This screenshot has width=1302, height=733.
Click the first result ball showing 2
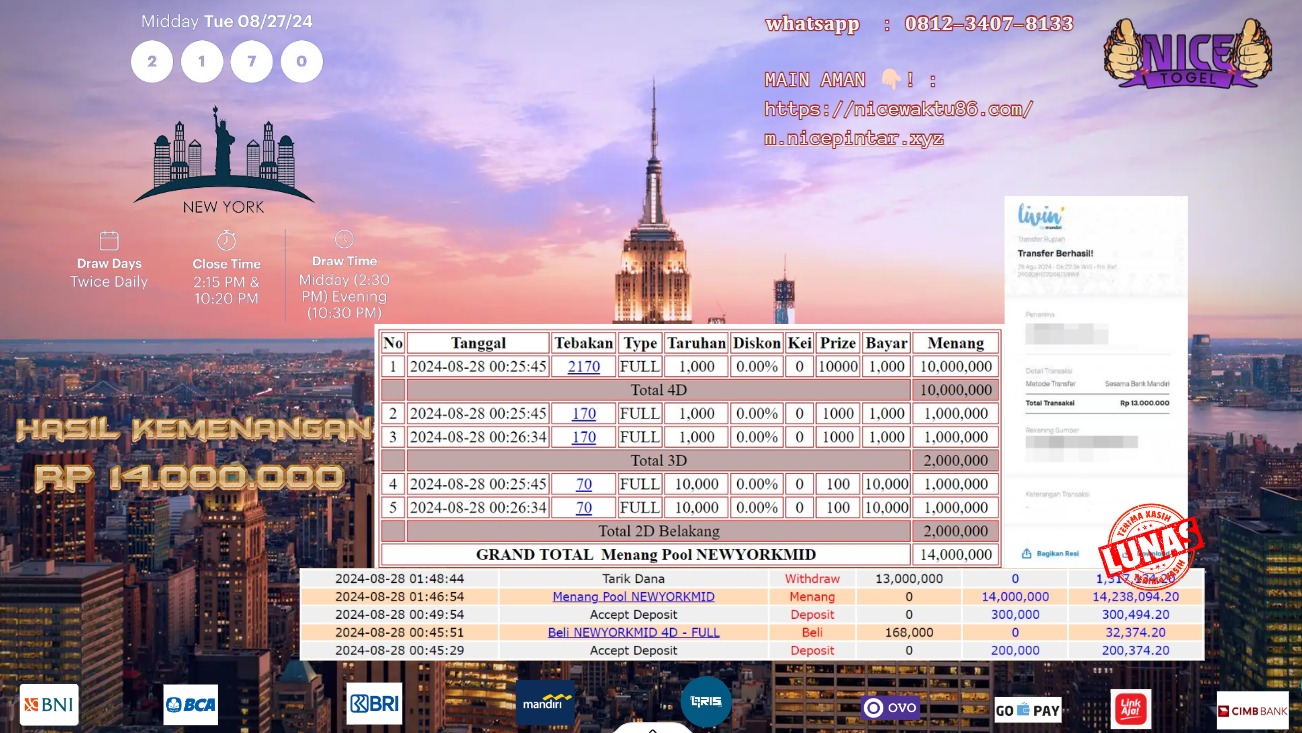pyautogui.click(x=152, y=62)
